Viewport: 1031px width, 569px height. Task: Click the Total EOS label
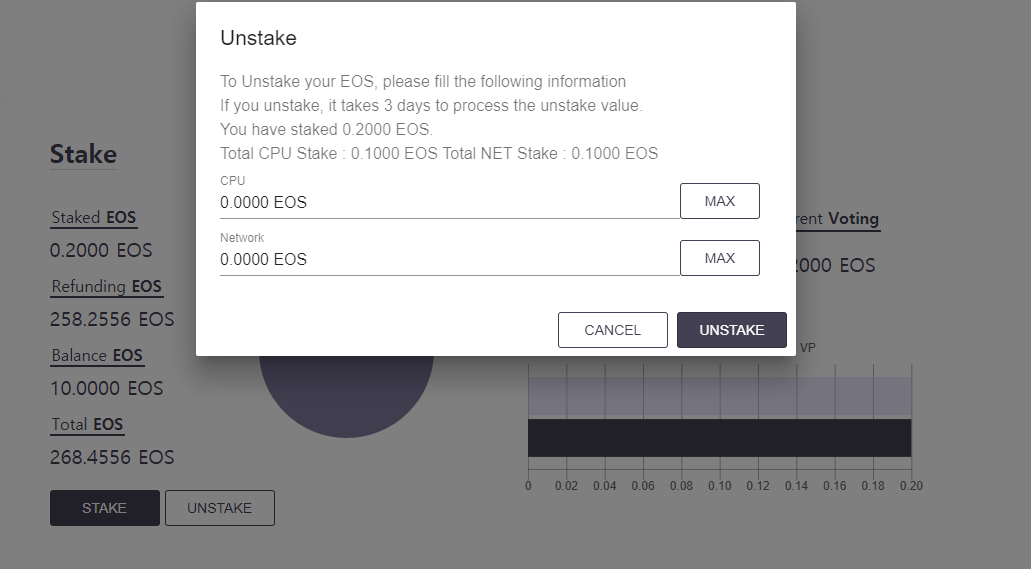point(87,425)
